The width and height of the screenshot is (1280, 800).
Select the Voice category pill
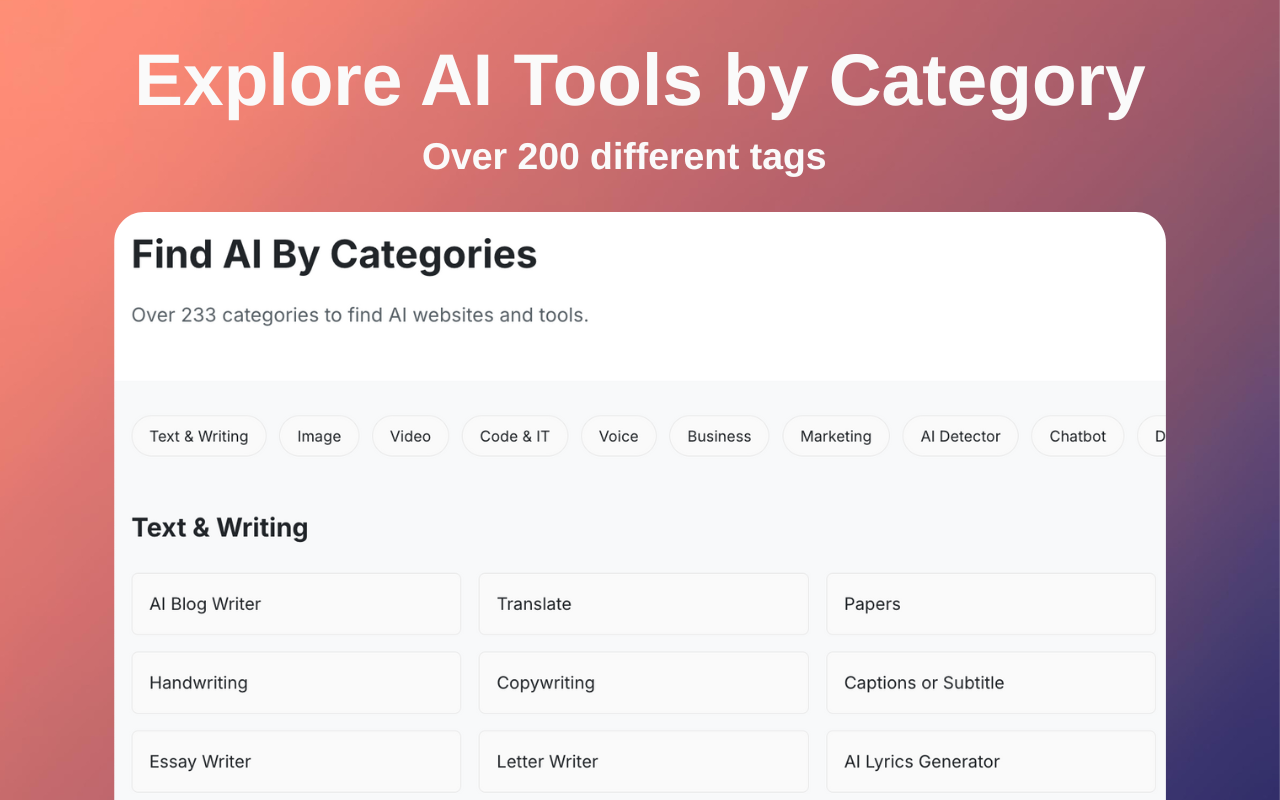(618, 436)
